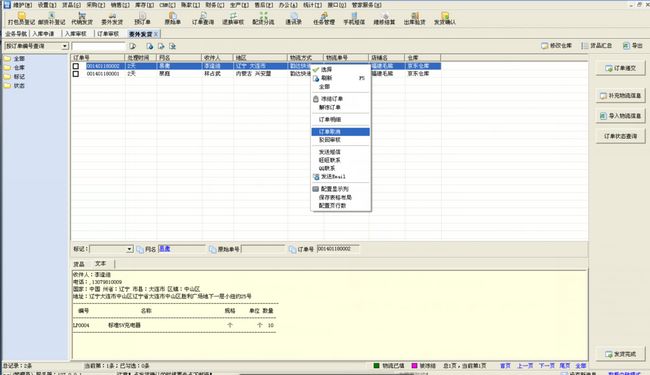The height and width of the screenshot is (375, 650).
Task: Tick checkbox for order 001401100001
Action: (x=76, y=74)
